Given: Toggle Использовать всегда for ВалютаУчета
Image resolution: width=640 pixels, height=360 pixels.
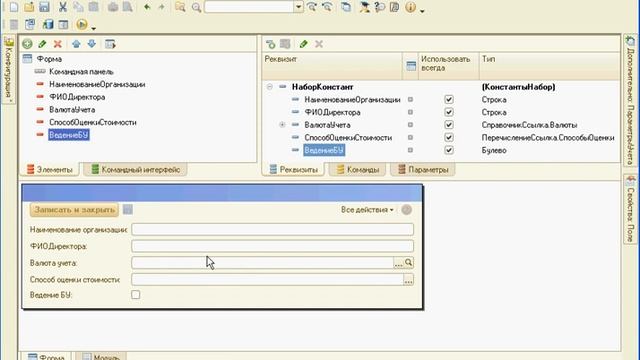Looking at the screenshot, I should pyautogui.click(x=449, y=125).
